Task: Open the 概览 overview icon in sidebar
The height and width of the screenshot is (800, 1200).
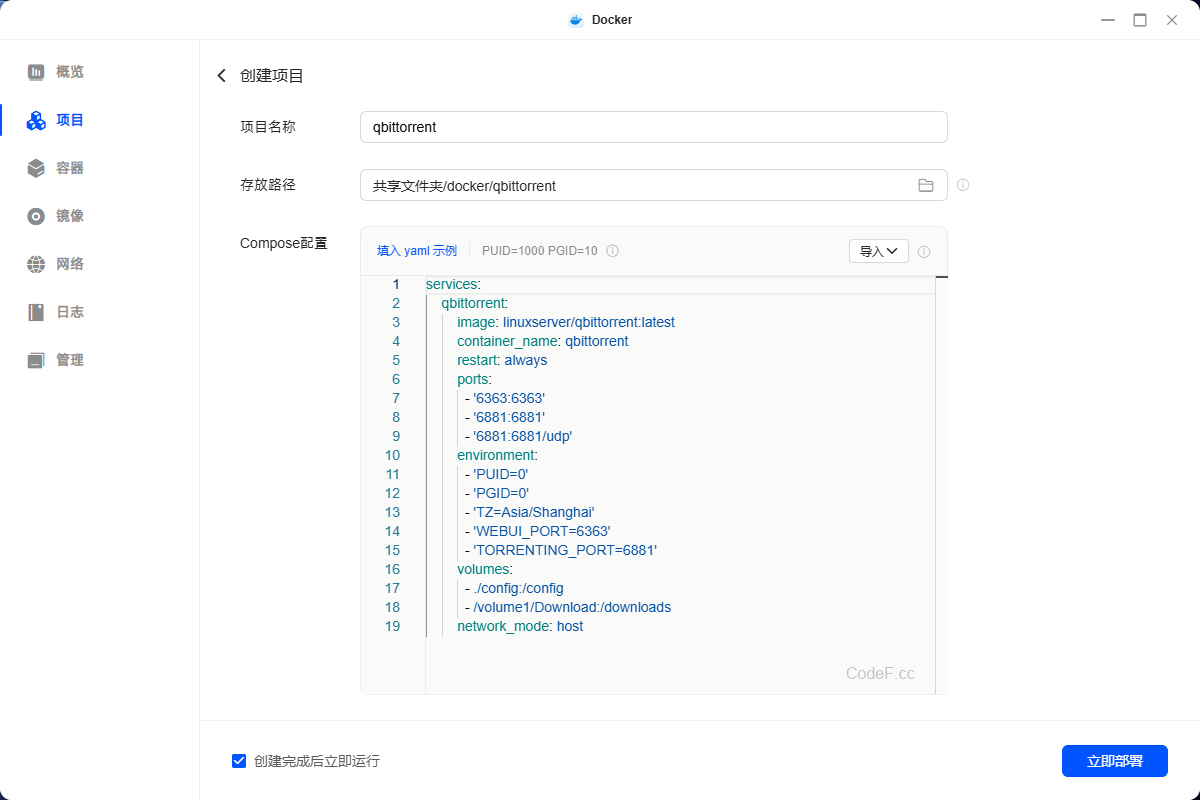Action: pyautogui.click(x=37, y=72)
